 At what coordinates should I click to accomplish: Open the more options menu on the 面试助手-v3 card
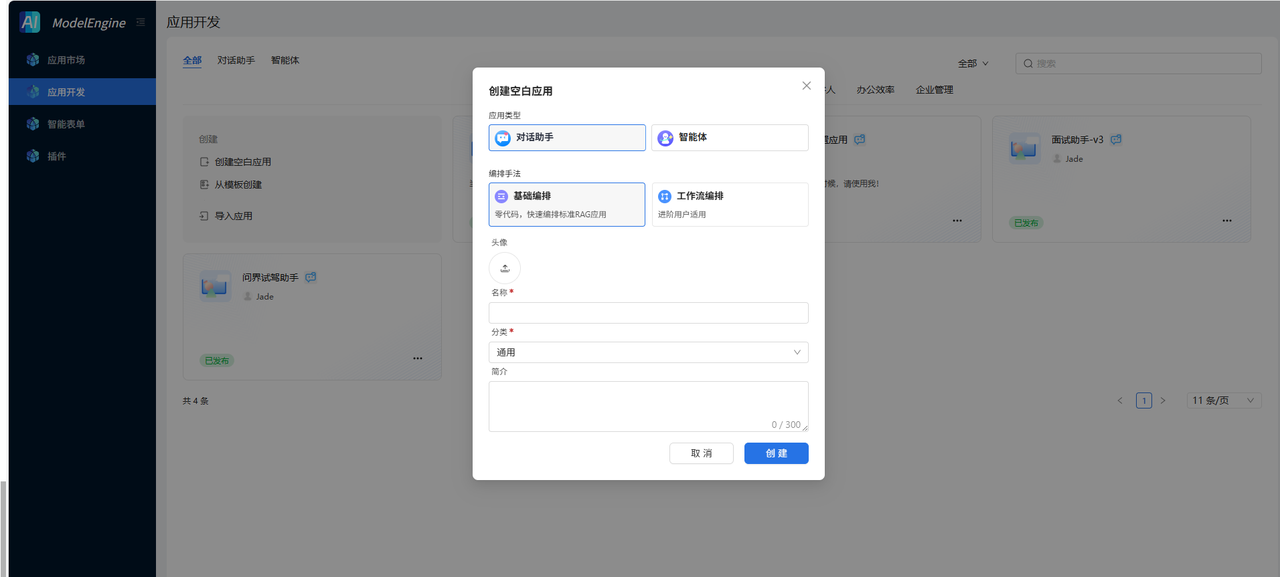[x=1226, y=220]
